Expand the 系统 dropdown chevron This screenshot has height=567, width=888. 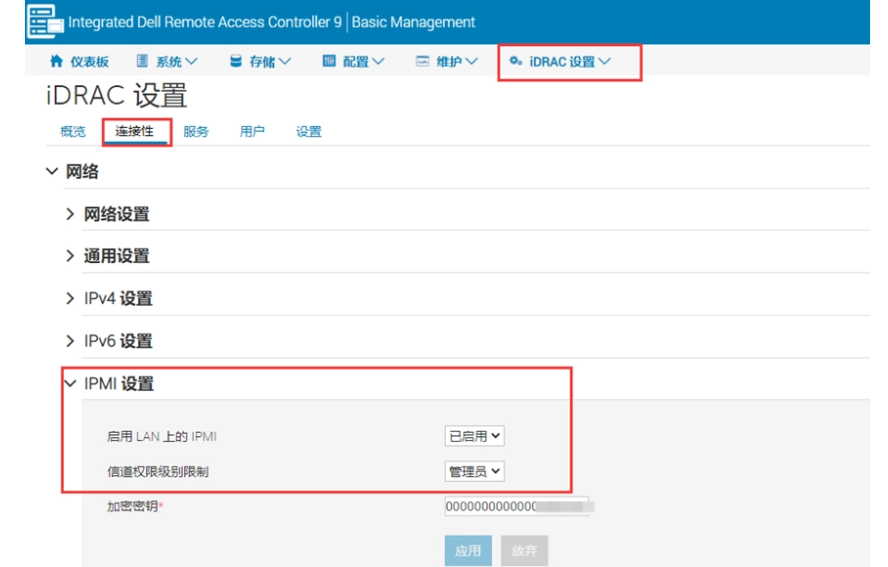point(191,61)
